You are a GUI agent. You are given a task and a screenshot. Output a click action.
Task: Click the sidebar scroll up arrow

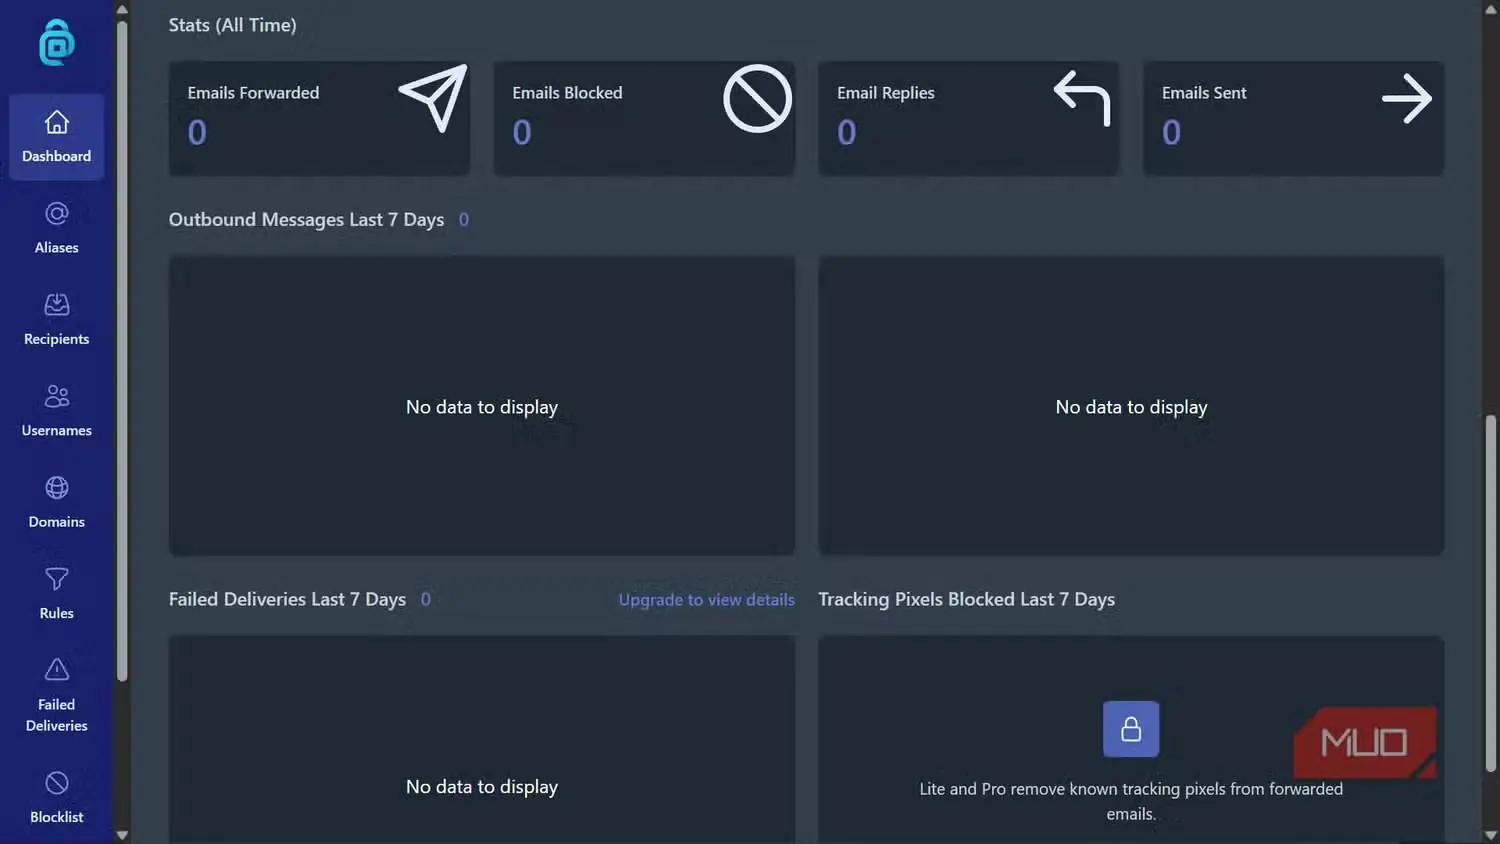[122, 9]
